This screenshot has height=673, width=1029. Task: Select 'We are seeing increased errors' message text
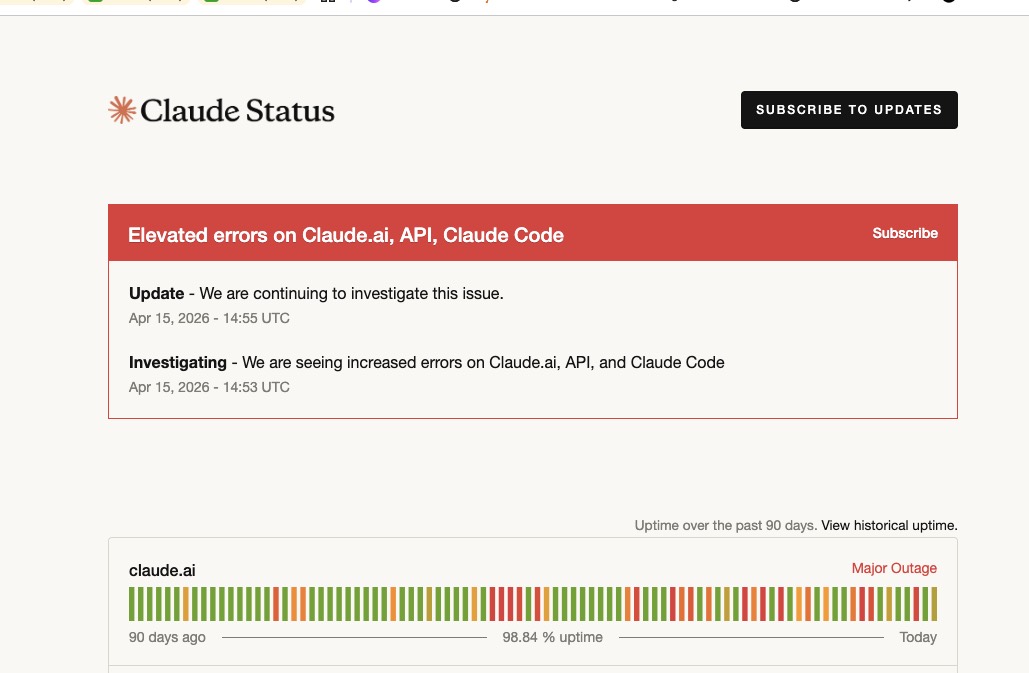[483, 362]
